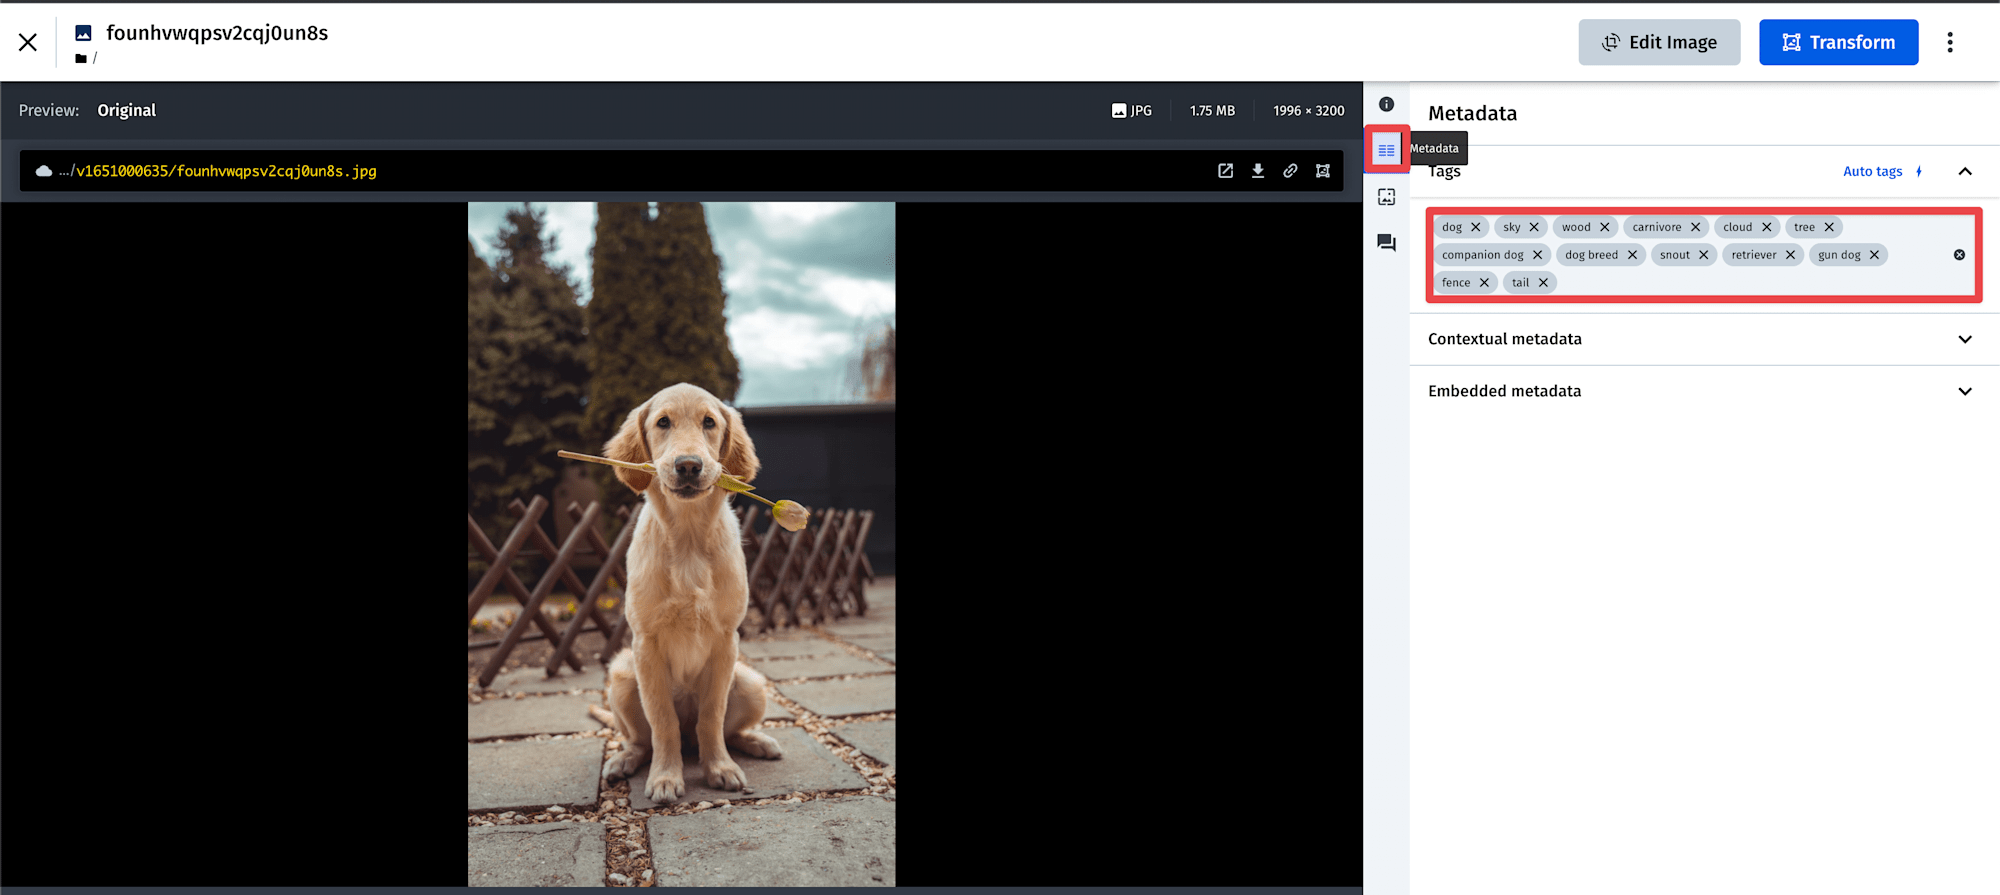Viewport: 2000px width, 895px height.
Task: Click the 1996 × 3200 dimensions text
Action: [1308, 111]
